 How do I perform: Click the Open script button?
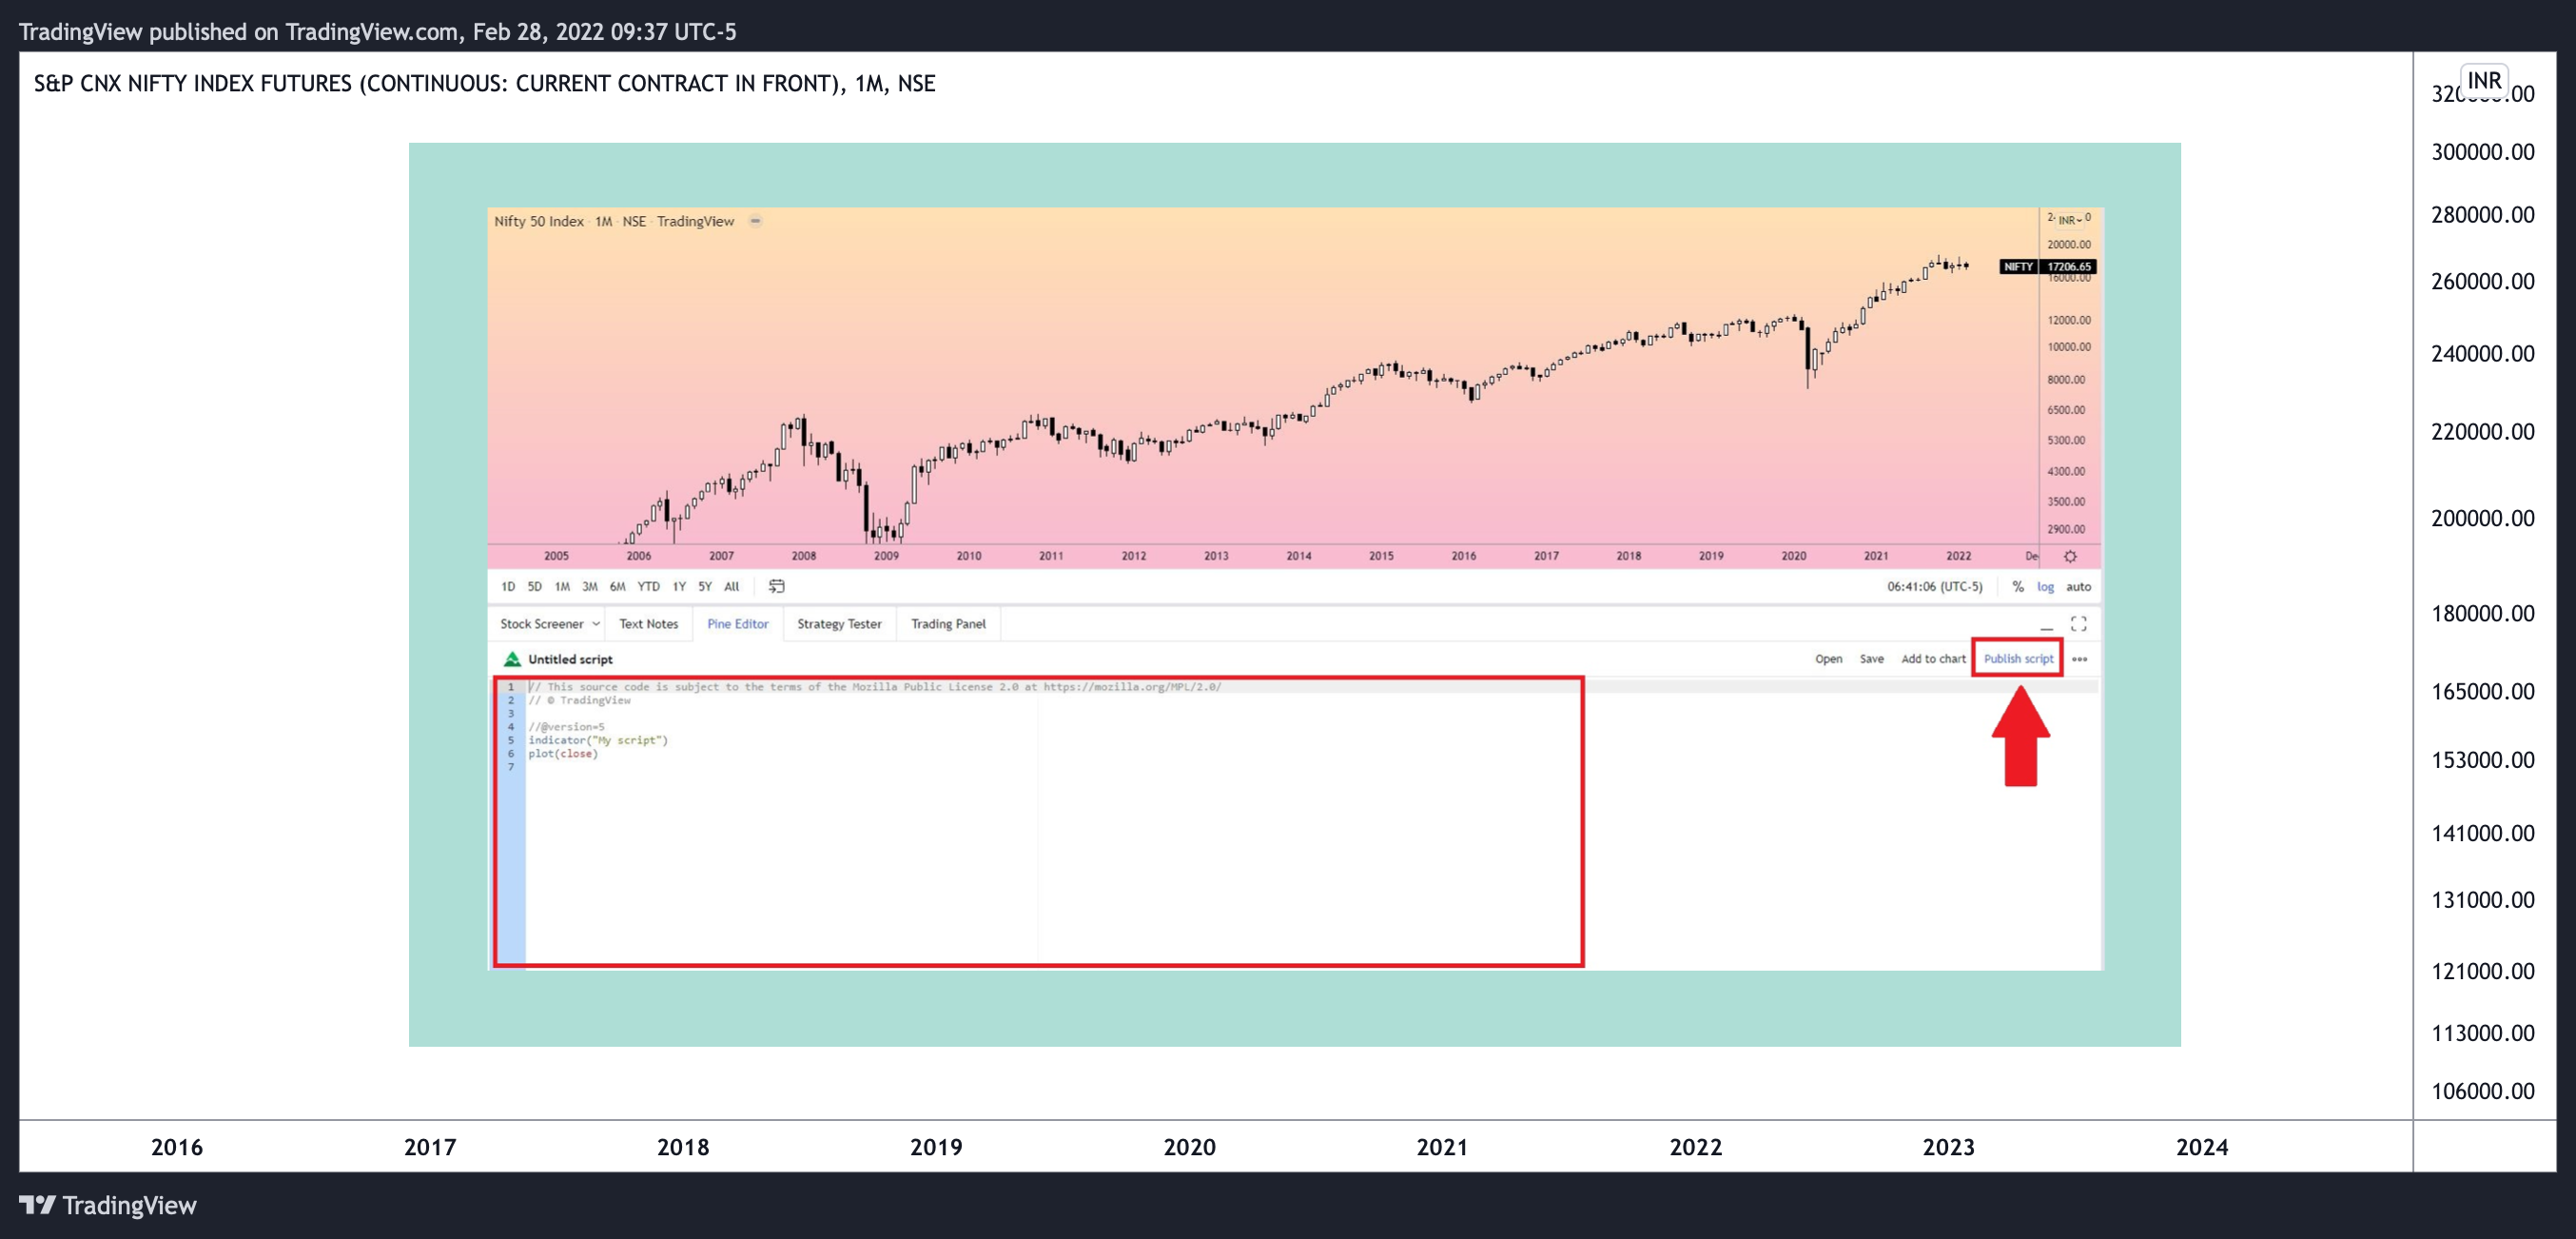[x=1829, y=659]
